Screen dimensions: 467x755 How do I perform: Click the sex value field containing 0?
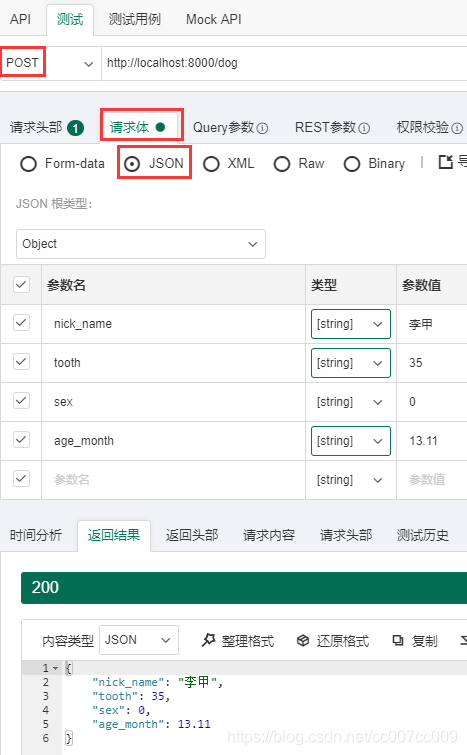(432, 402)
